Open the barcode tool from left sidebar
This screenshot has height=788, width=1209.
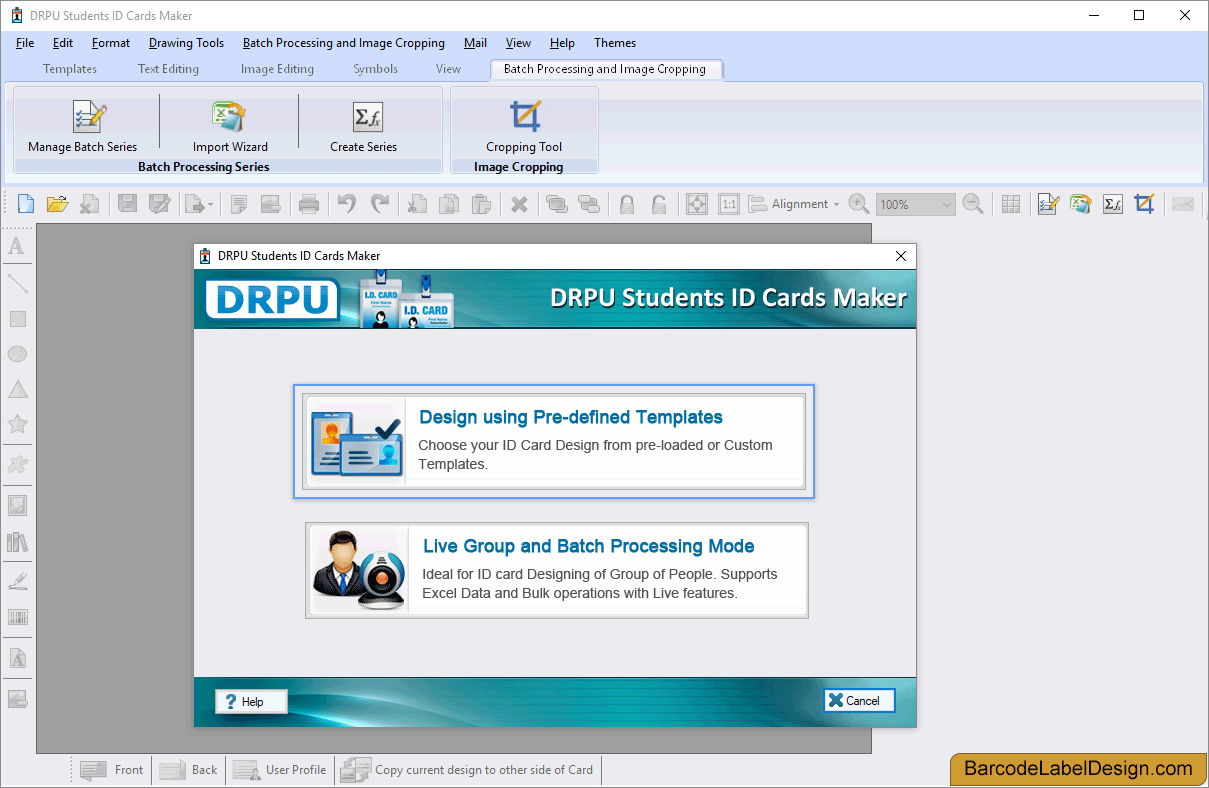tap(17, 617)
